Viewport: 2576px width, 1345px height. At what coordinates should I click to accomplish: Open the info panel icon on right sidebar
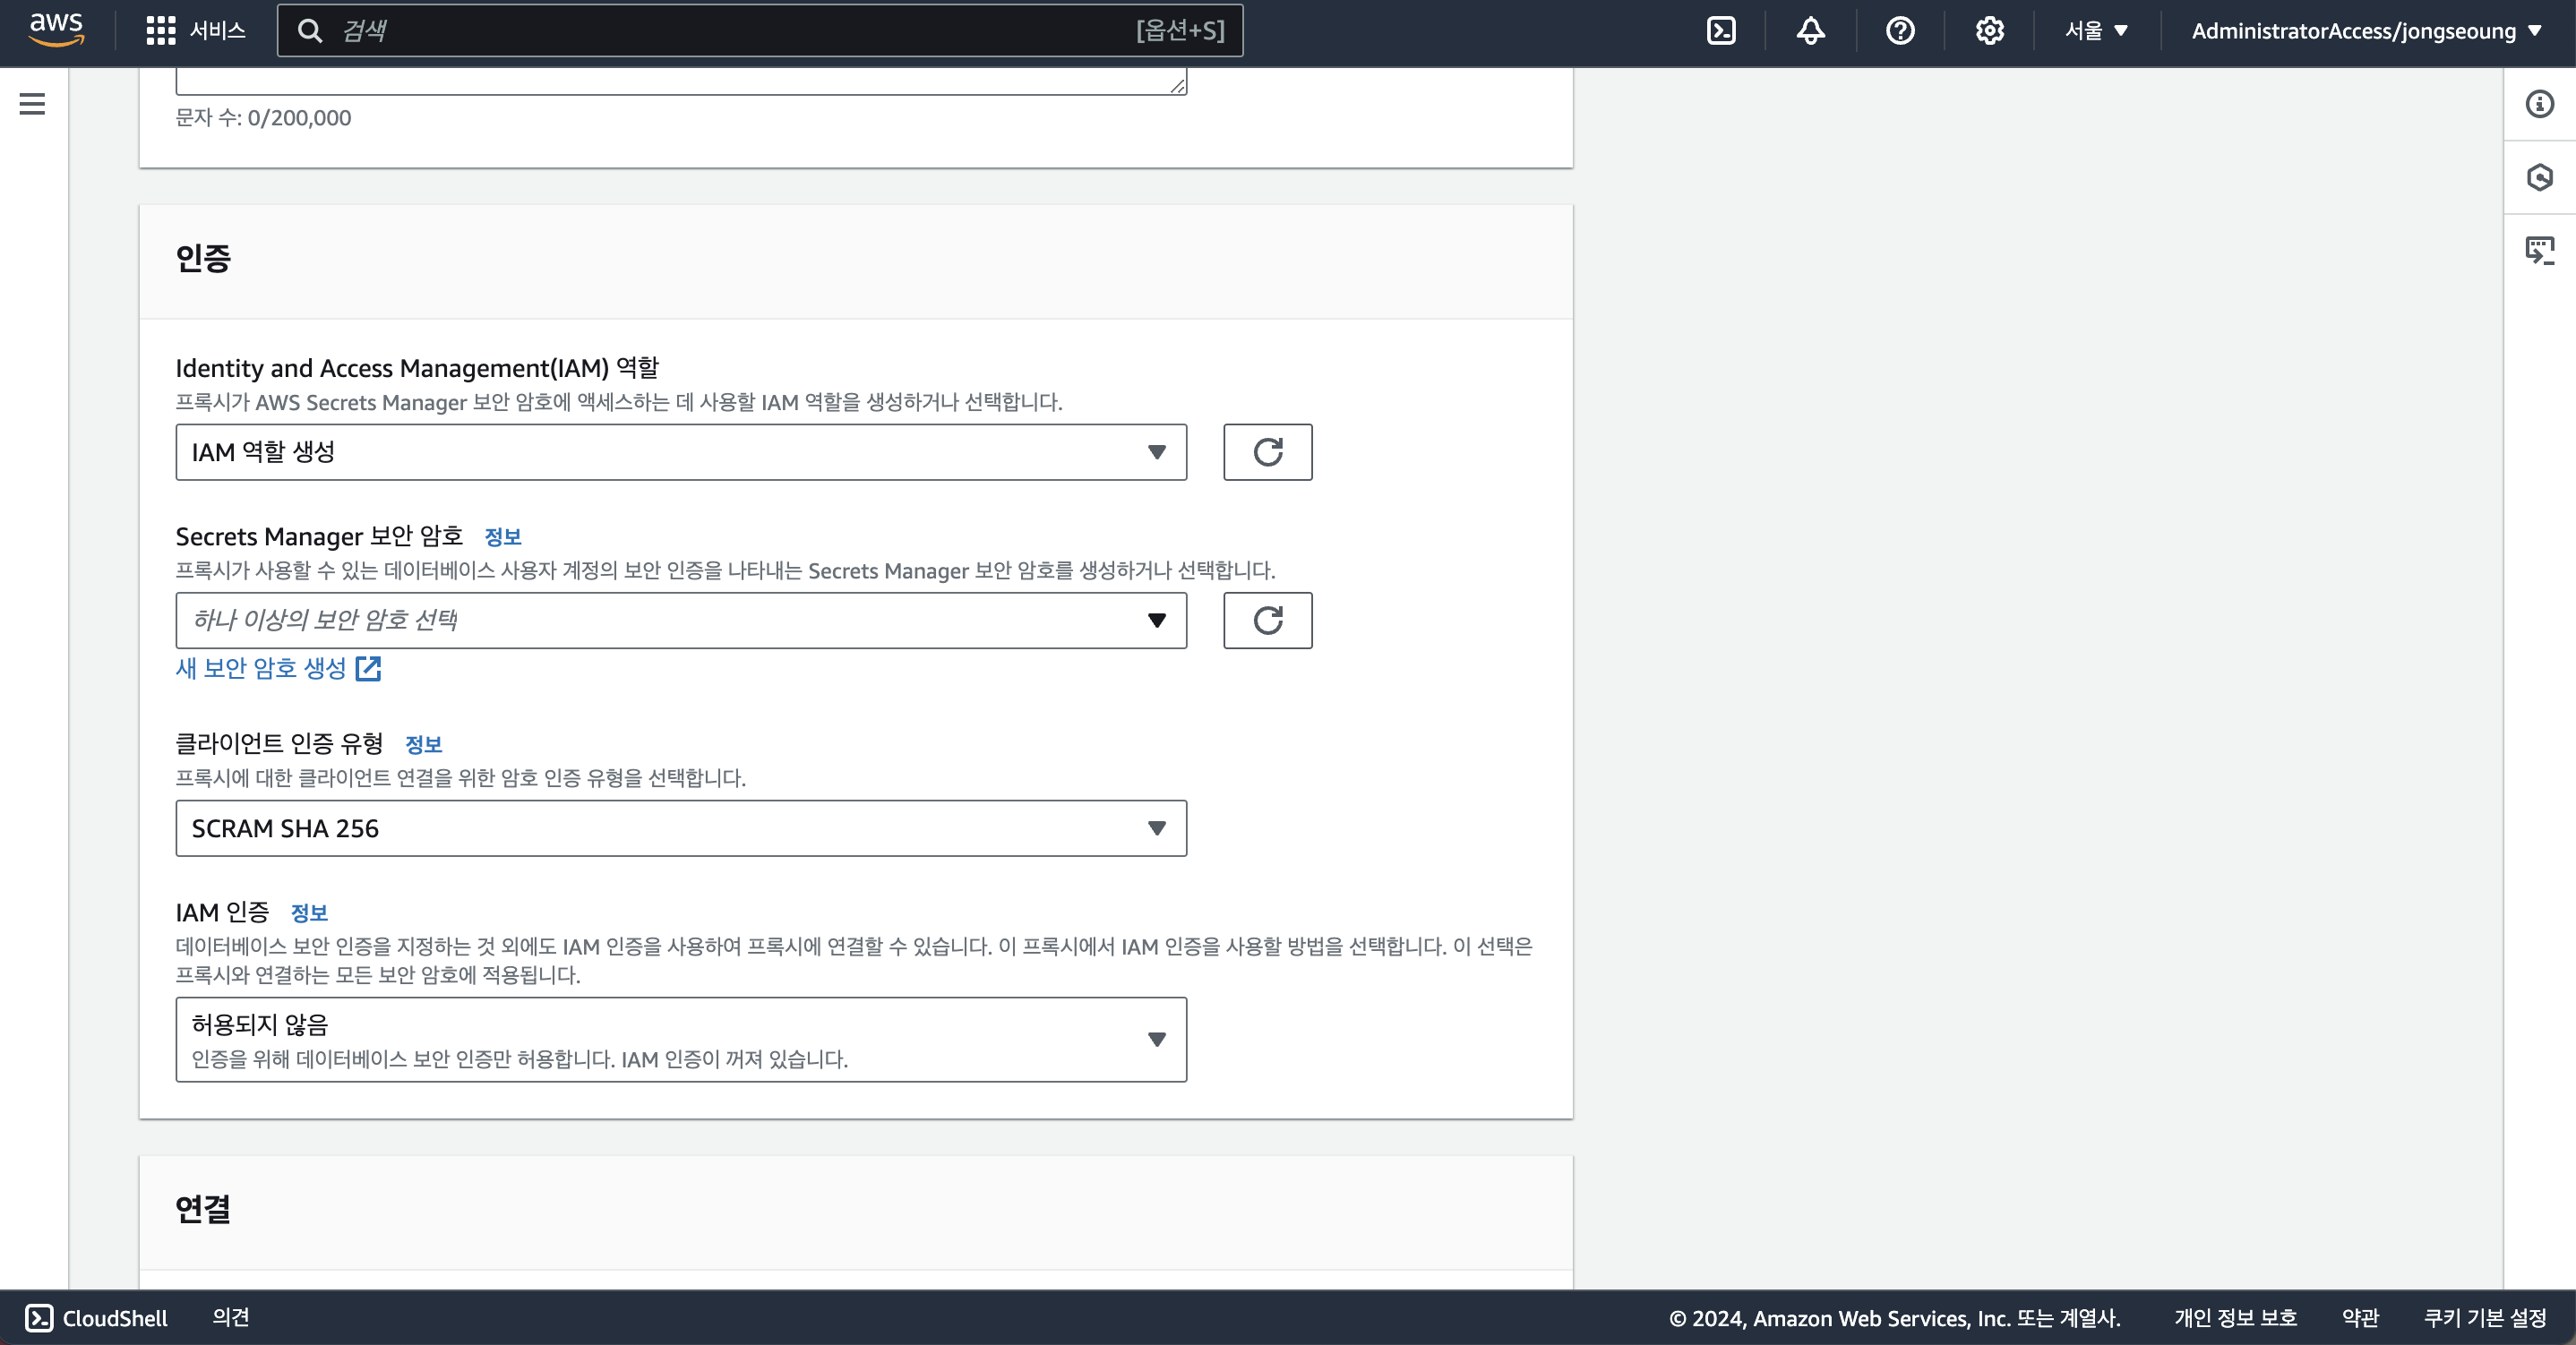(x=2539, y=104)
